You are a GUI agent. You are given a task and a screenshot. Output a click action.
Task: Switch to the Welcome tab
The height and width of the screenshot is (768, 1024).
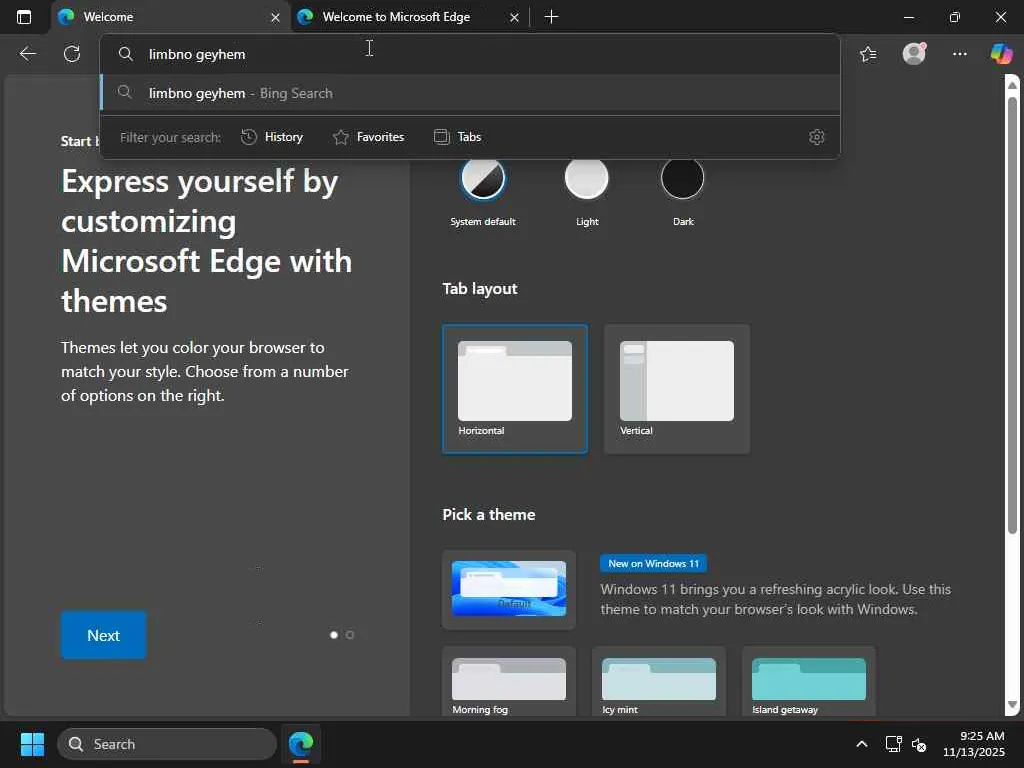(x=170, y=18)
